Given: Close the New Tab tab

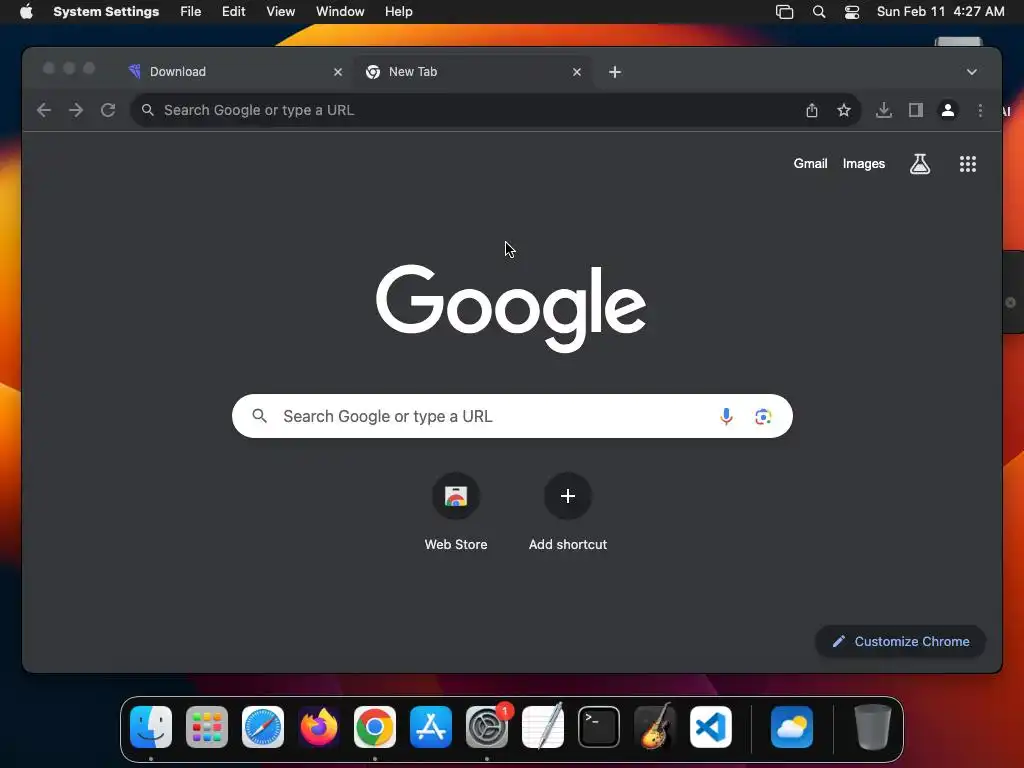Looking at the screenshot, I should (x=577, y=72).
